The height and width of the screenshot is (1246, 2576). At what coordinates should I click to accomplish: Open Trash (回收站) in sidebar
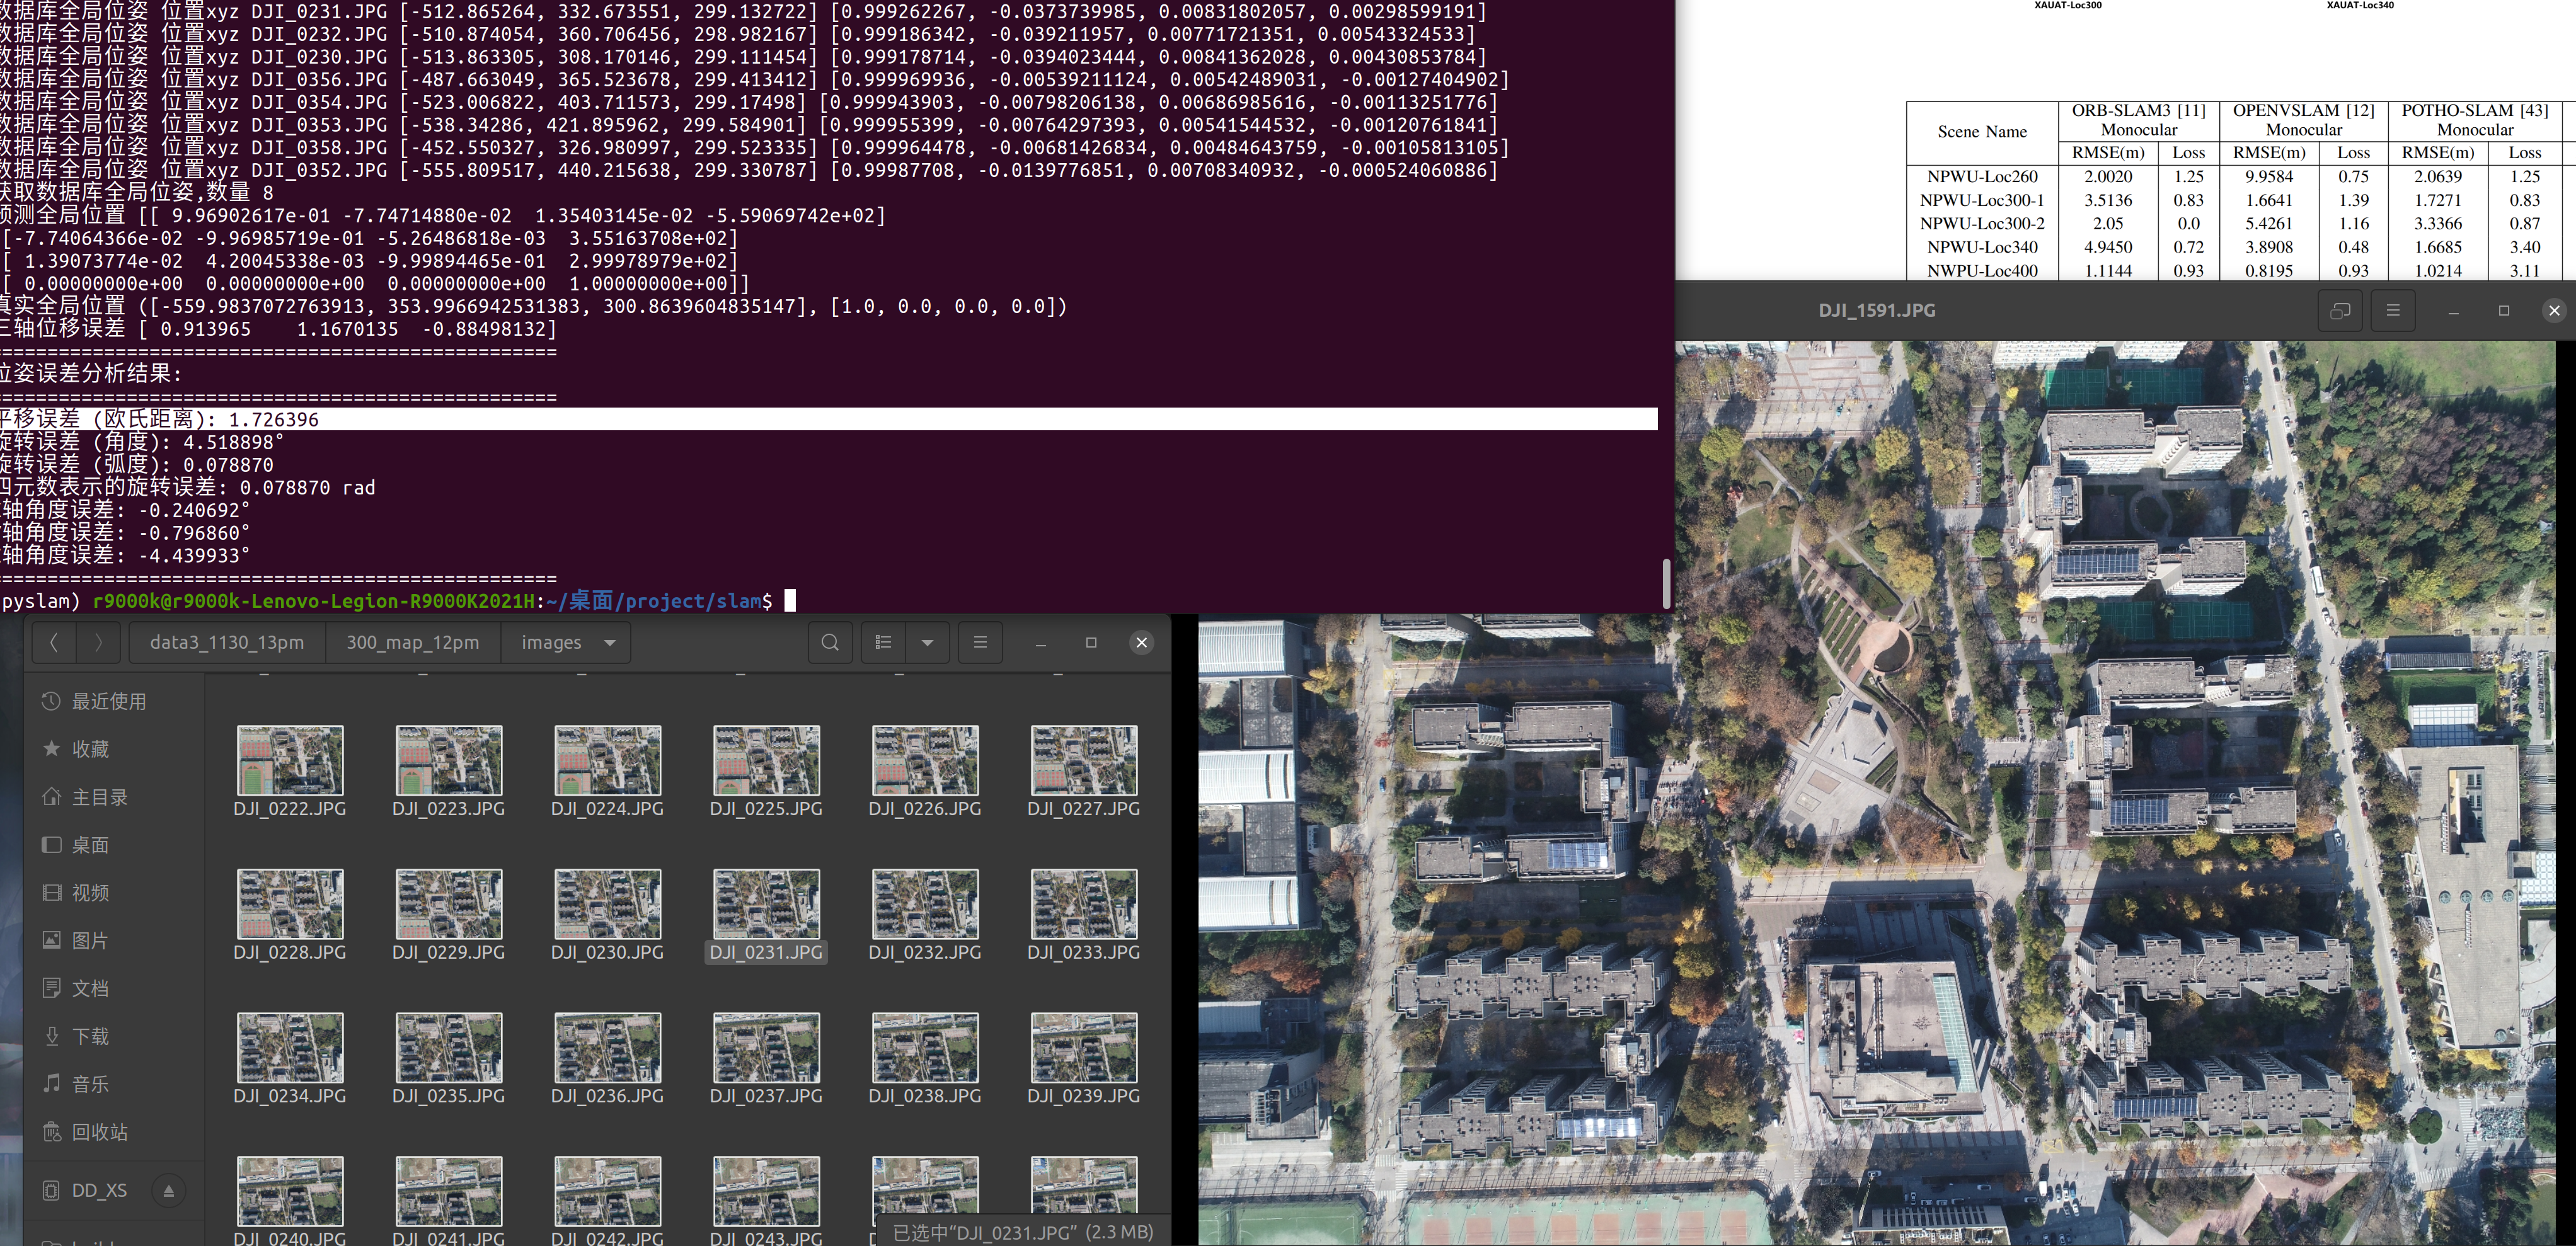pyautogui.click(x=99, y=1132)
